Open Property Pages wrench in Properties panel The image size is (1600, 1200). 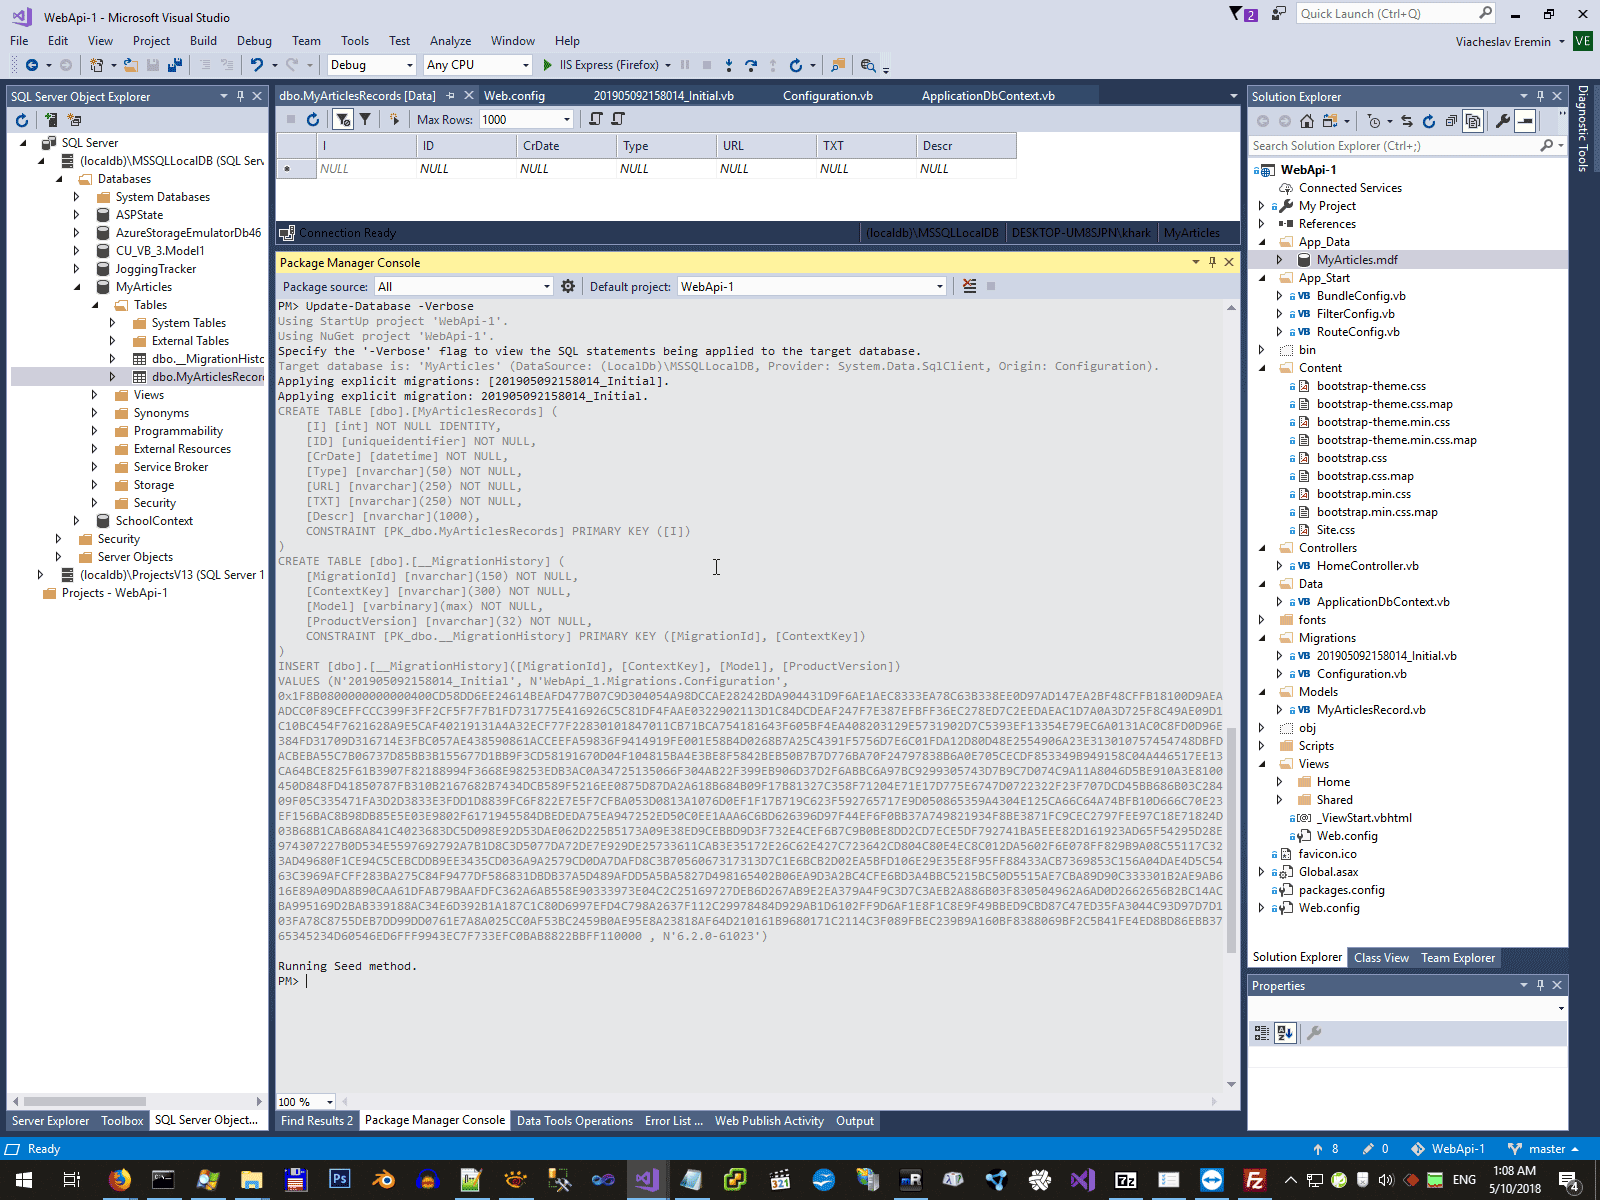click(x=1314, y=1033)
